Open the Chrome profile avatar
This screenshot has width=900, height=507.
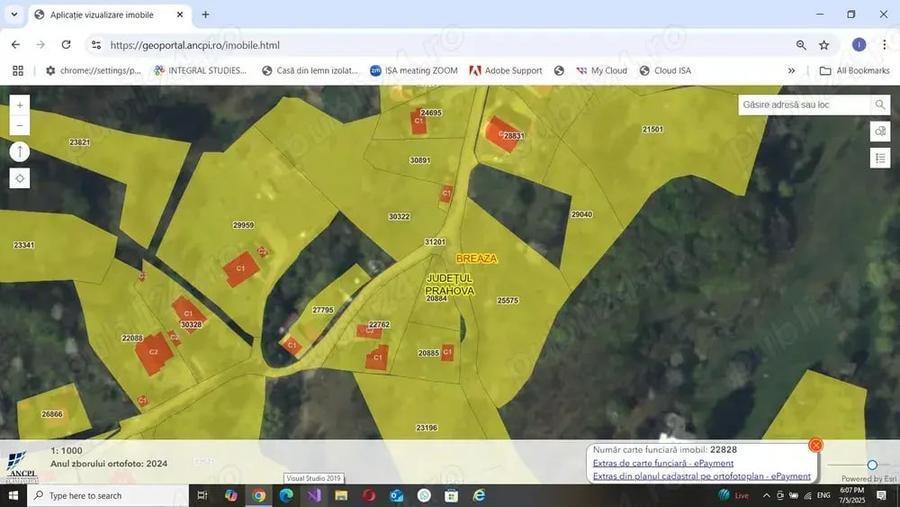tap(859, 45)
